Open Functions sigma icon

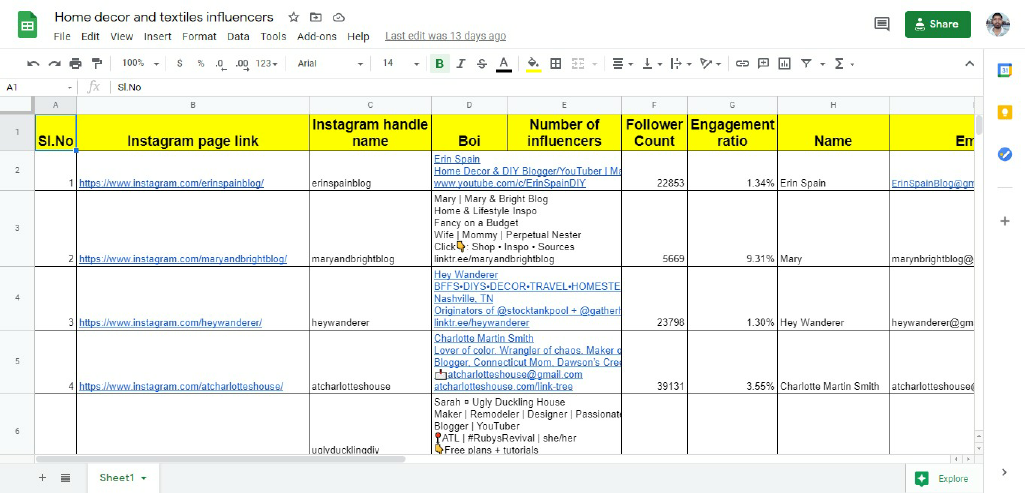click(839, 63)
